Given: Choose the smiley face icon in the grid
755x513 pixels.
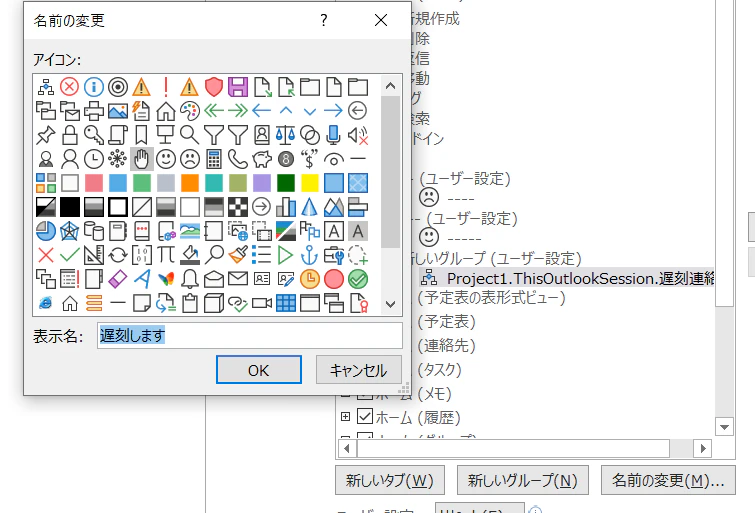Looking at the screenshot, I should [x=166, y=159].
